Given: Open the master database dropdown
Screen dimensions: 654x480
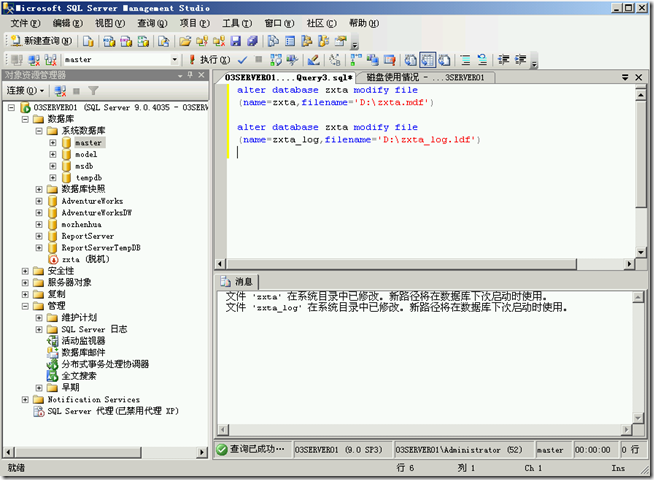Looking at the screenshot, I should 174,60.
